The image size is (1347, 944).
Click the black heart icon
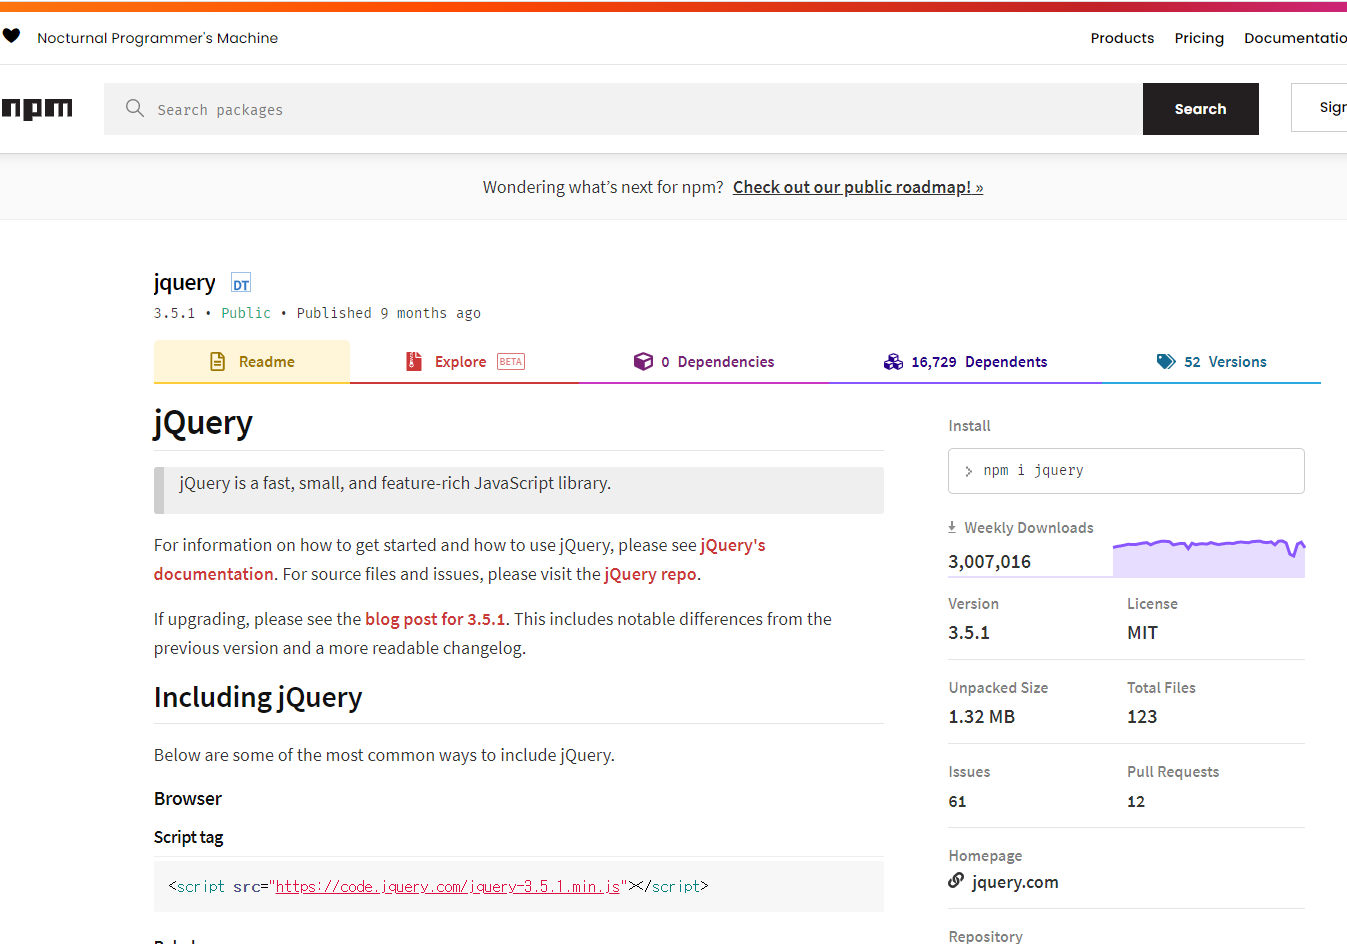(11, 36)
